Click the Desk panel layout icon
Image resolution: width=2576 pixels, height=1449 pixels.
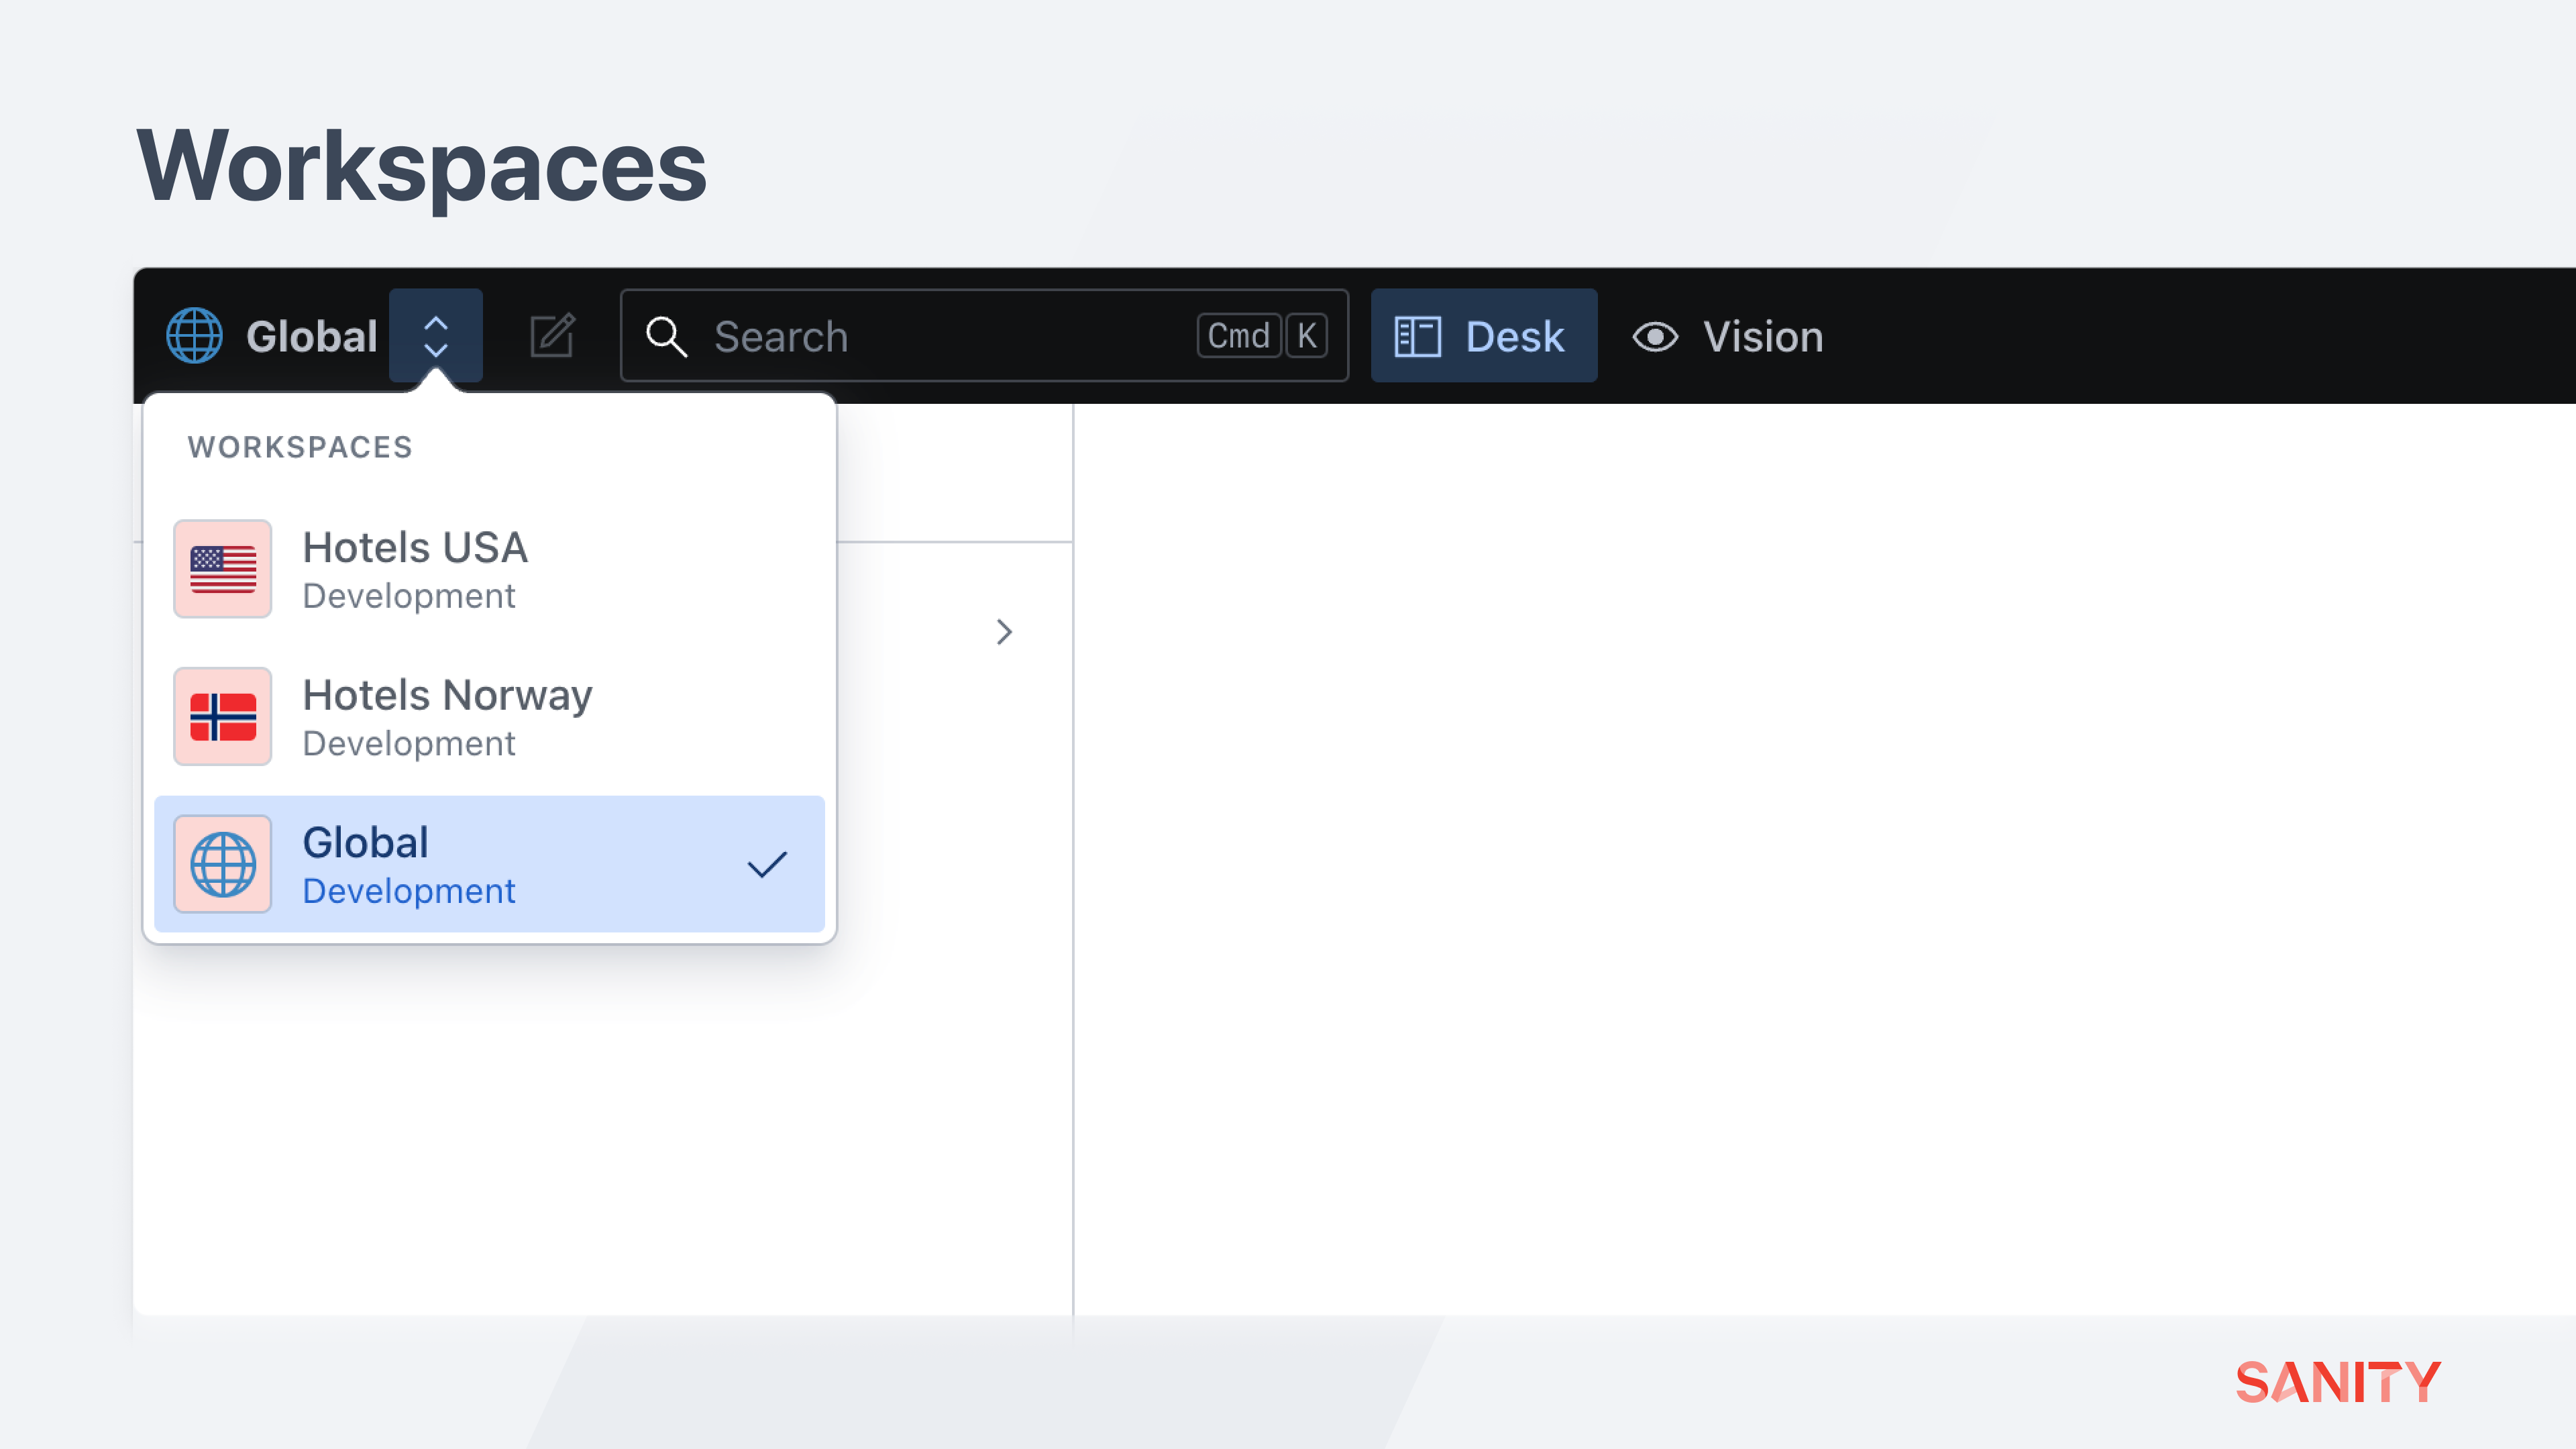coord(1417,337)
